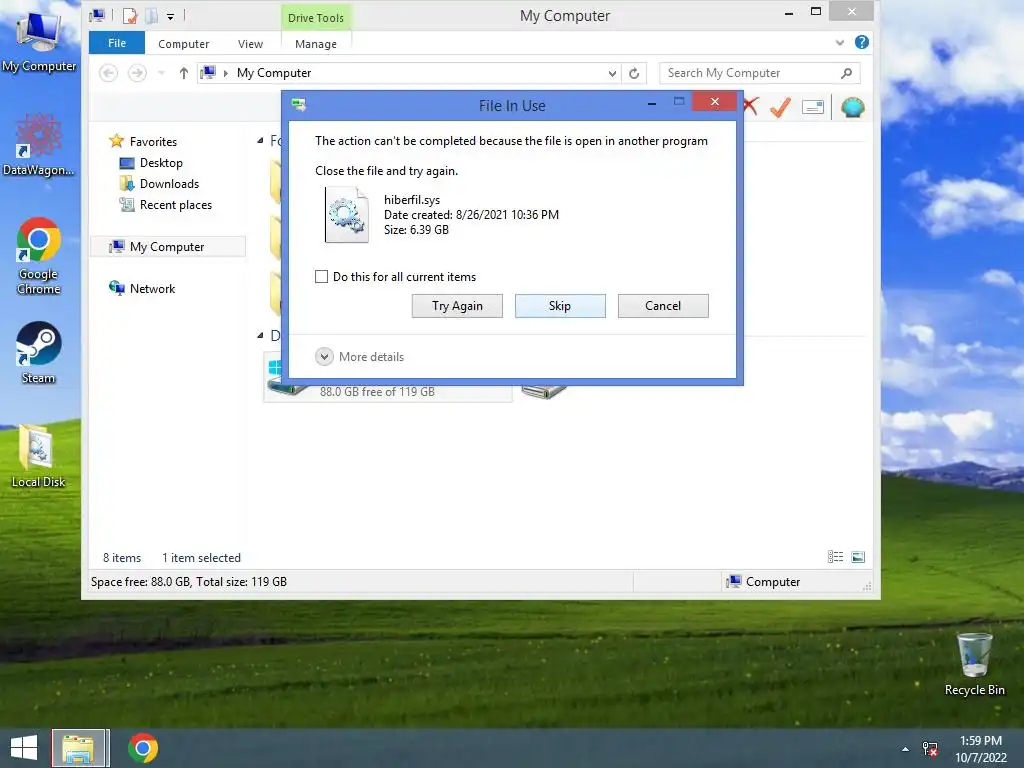Screen dimensions: 1024x768
Task: Launch the Steam desktop shortcut
Action: (39, 353)
